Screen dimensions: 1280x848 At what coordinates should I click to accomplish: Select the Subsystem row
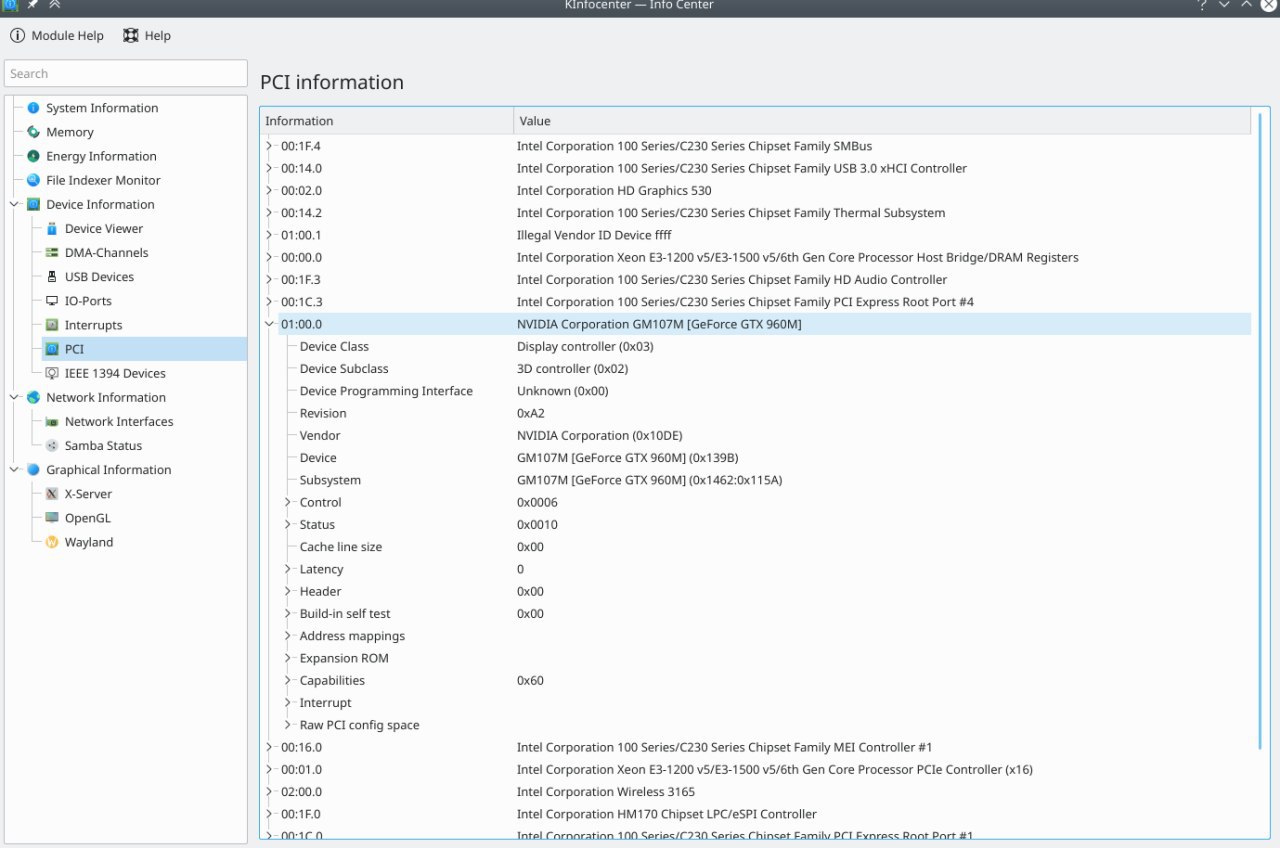point(755,480)
